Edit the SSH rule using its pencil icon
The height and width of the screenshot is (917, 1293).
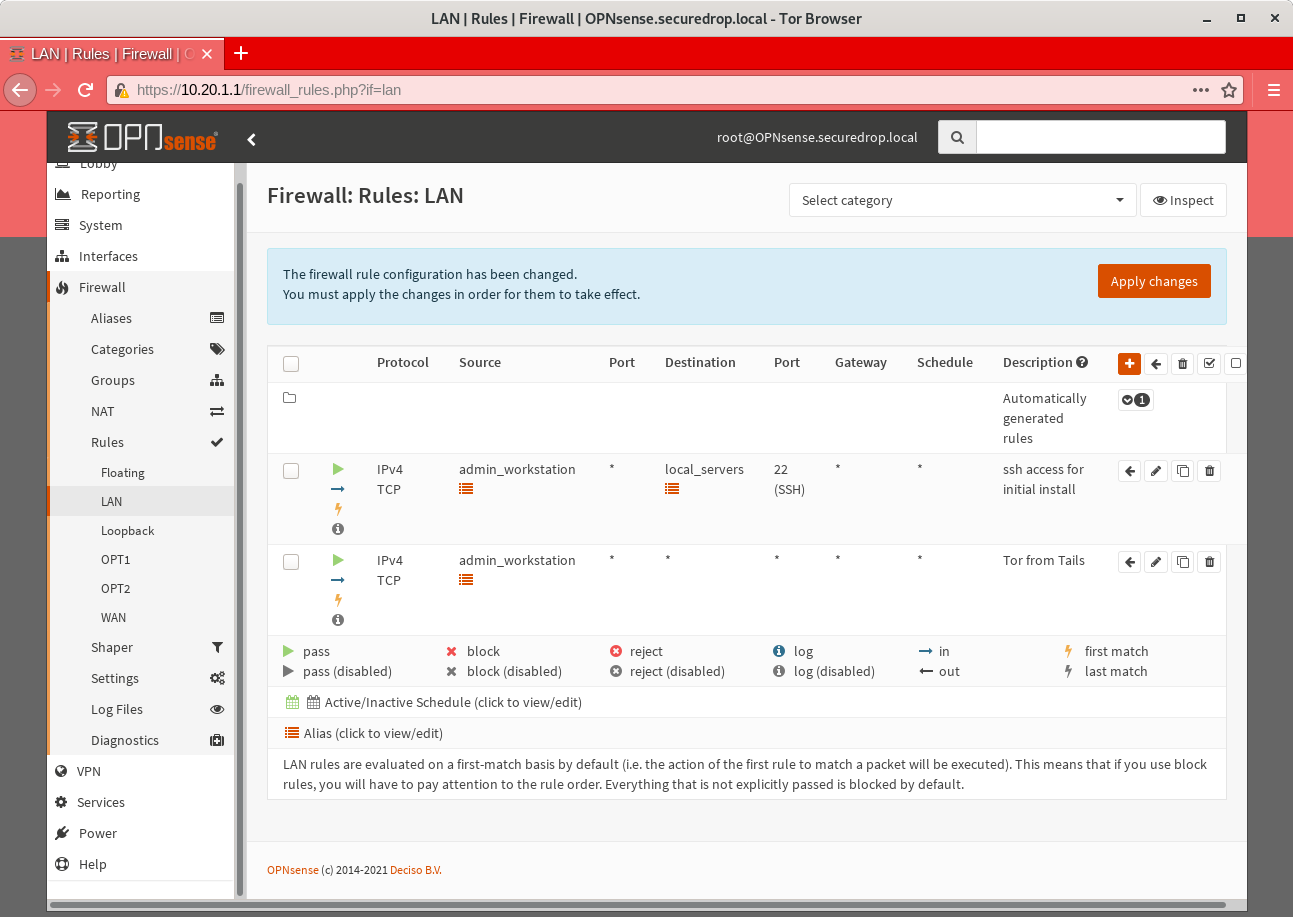pyautogui.click(x=1156, y=470)
